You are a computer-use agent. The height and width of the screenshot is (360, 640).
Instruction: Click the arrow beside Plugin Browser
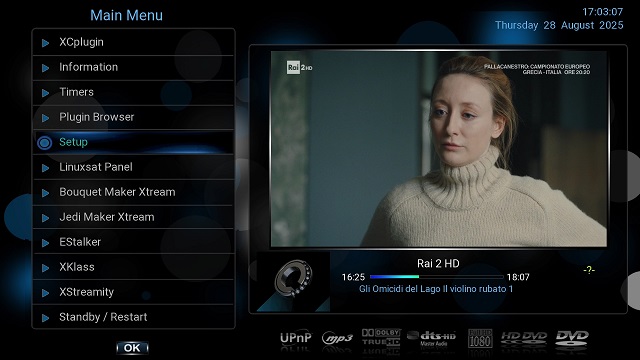tap(45, 118)
